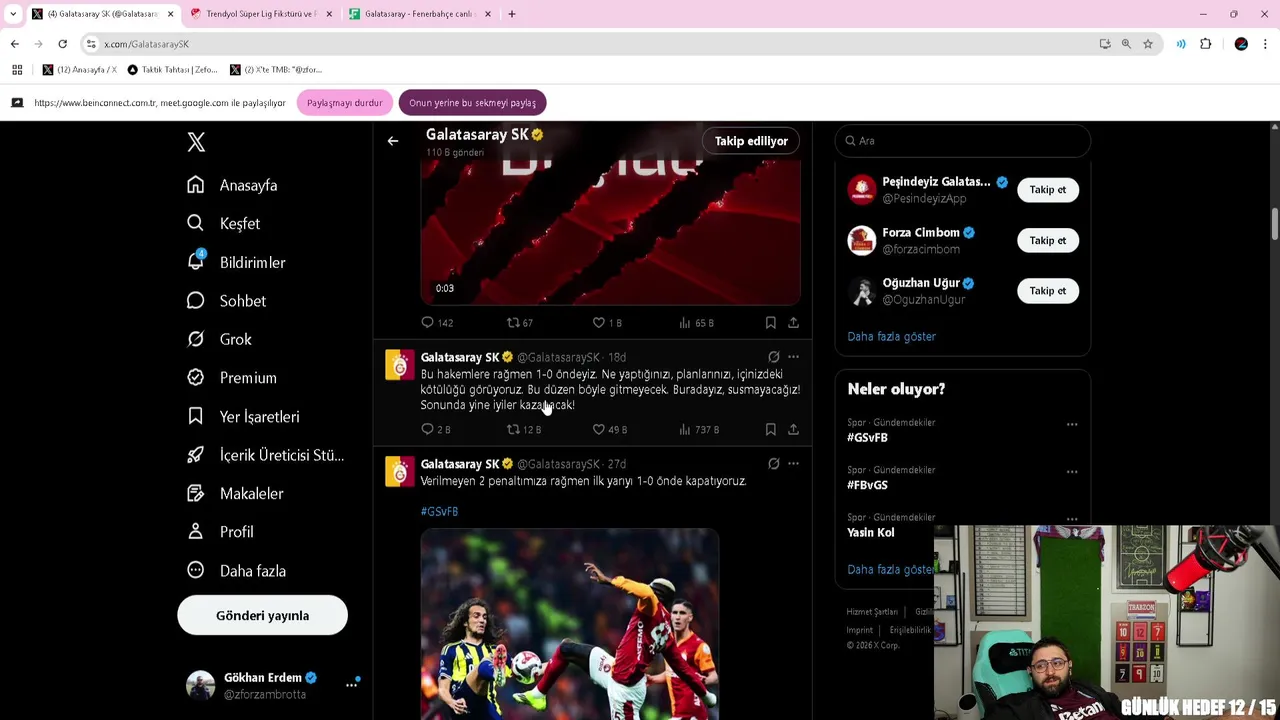This screenshot has height=720, width=1280.
Task: Go back with the profile back arrow
Action: [x=393, y=141]
